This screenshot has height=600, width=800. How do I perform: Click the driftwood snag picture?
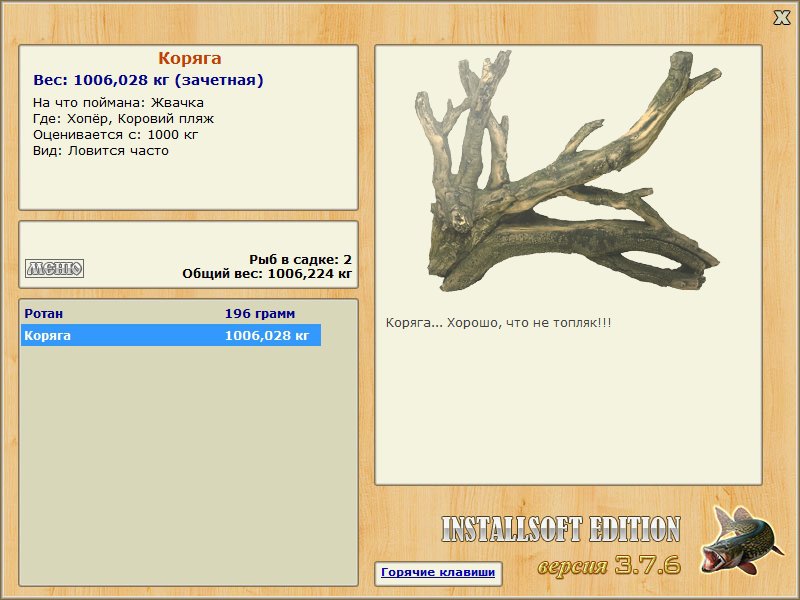coord(567,171)
